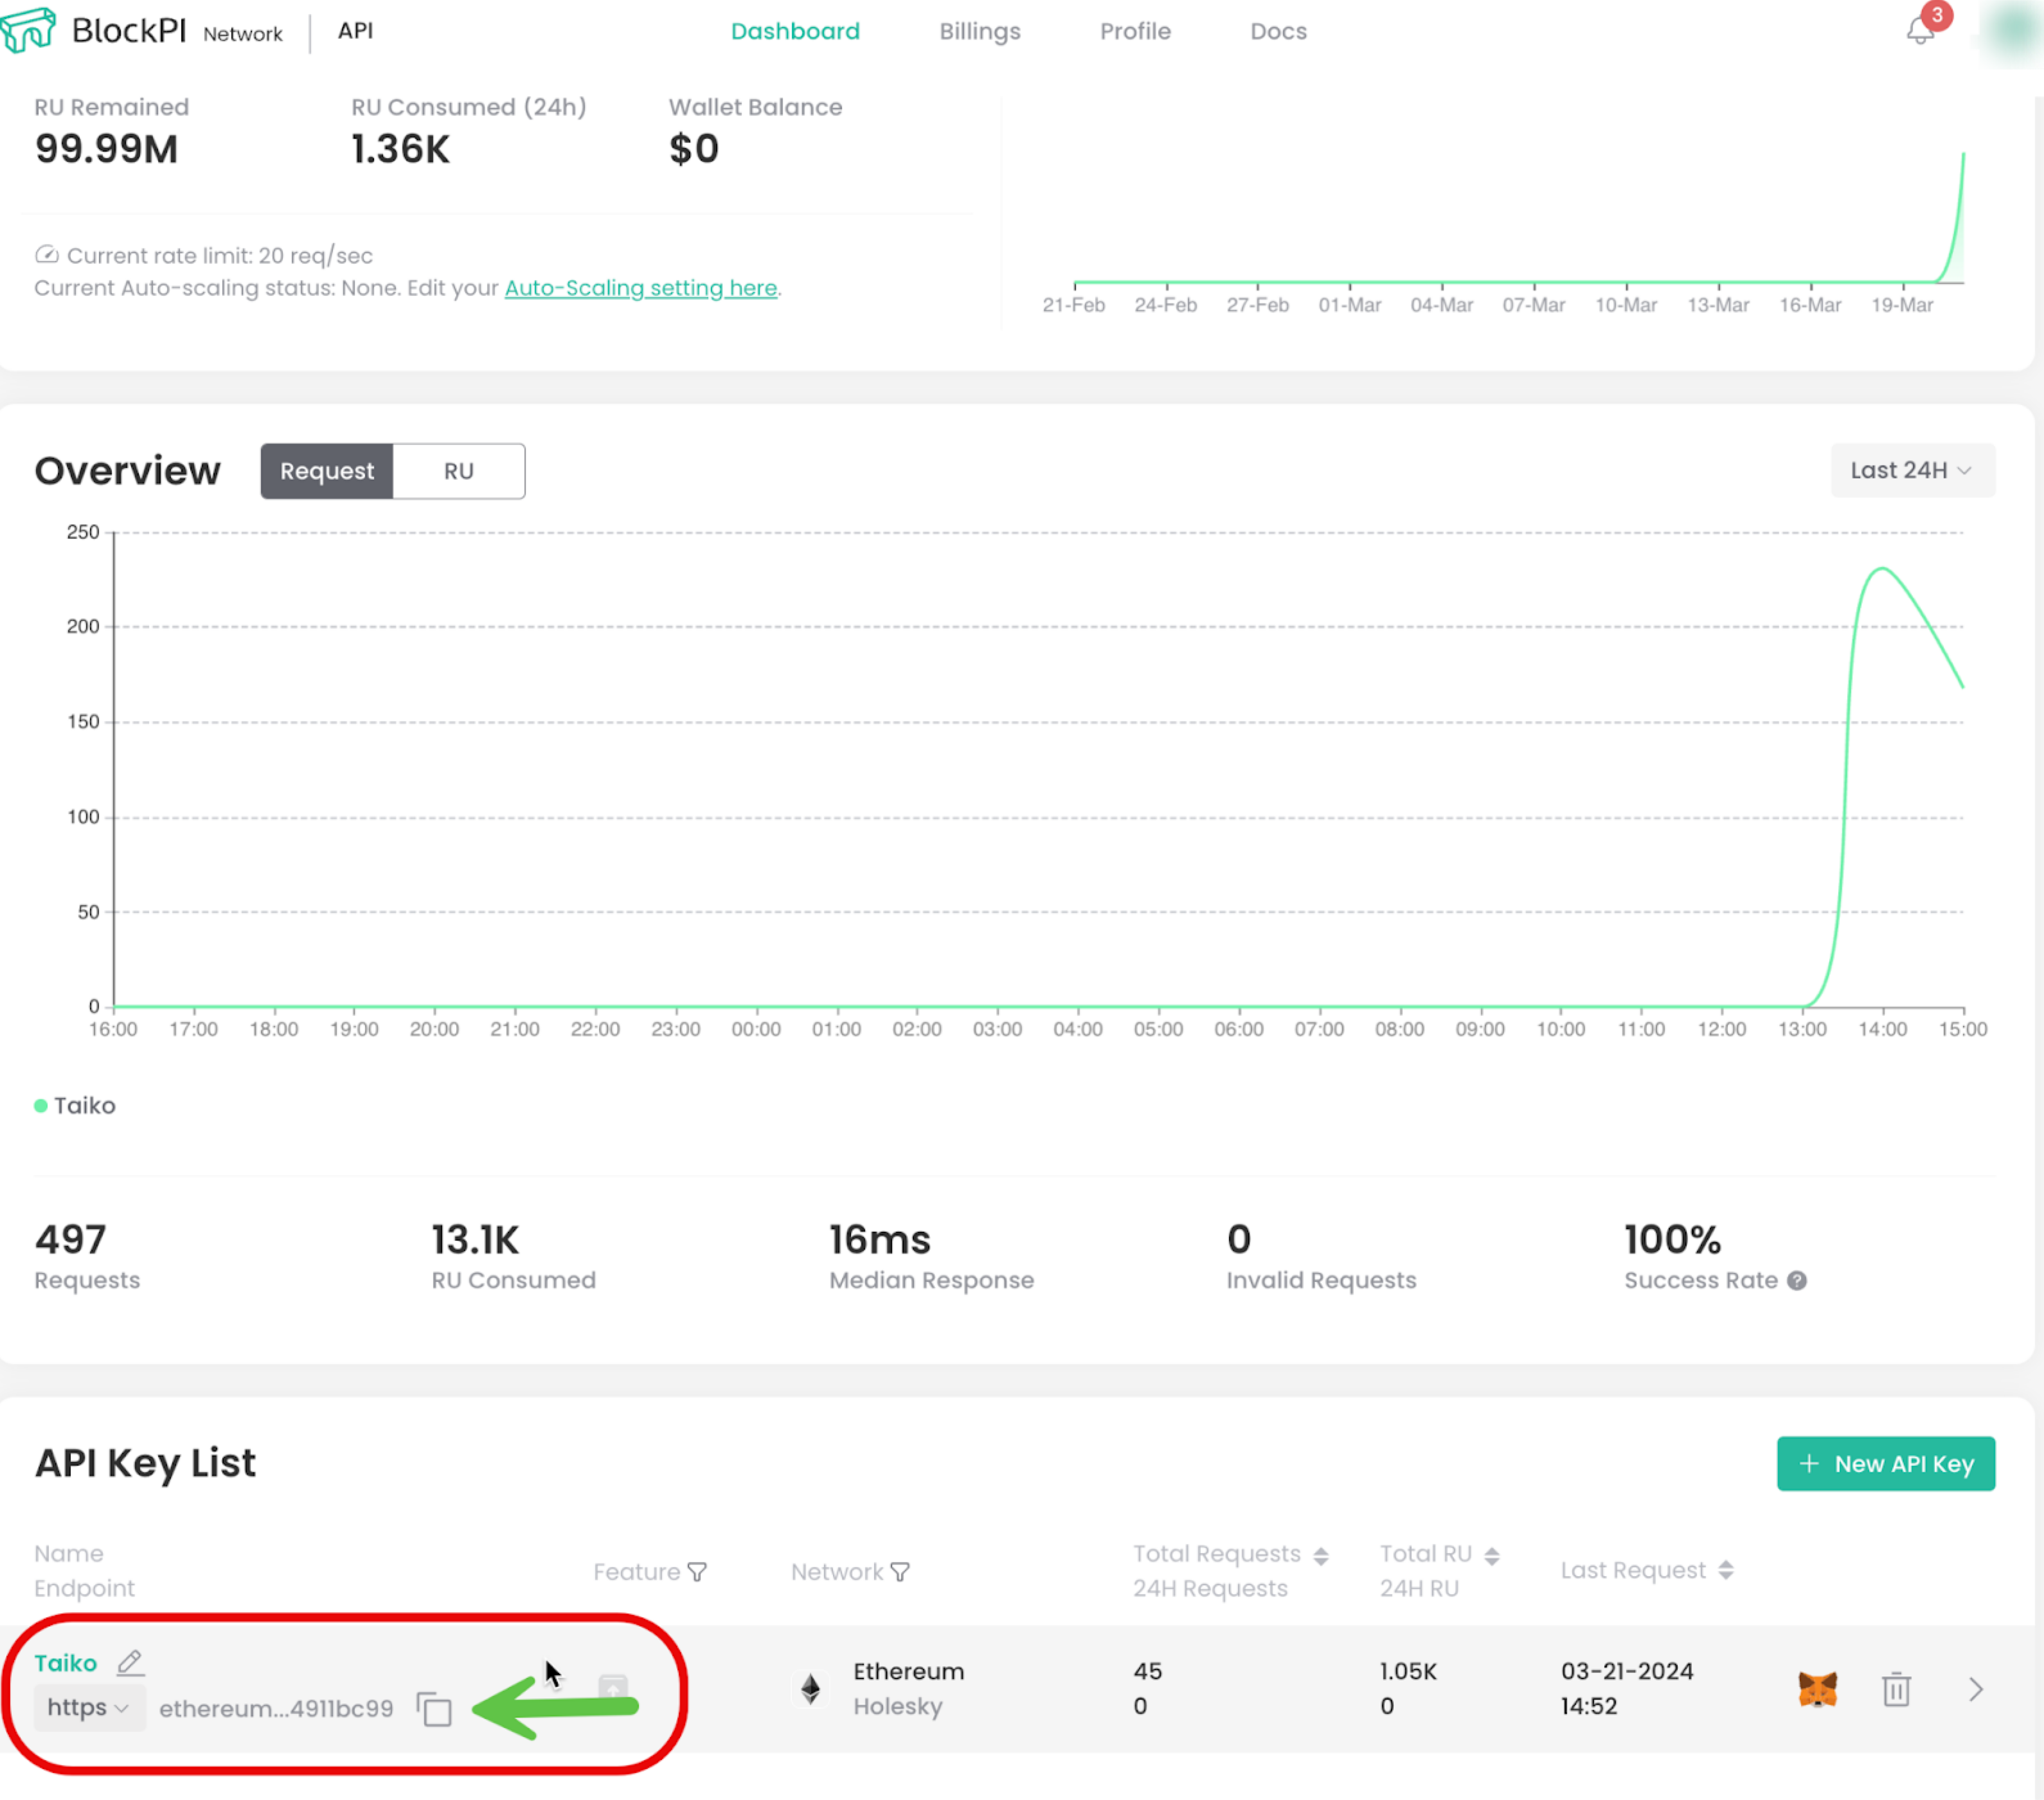Click the Current rate limit text
The height and width of the screenshot is (1800, 2044).
(x=220, y=255)
